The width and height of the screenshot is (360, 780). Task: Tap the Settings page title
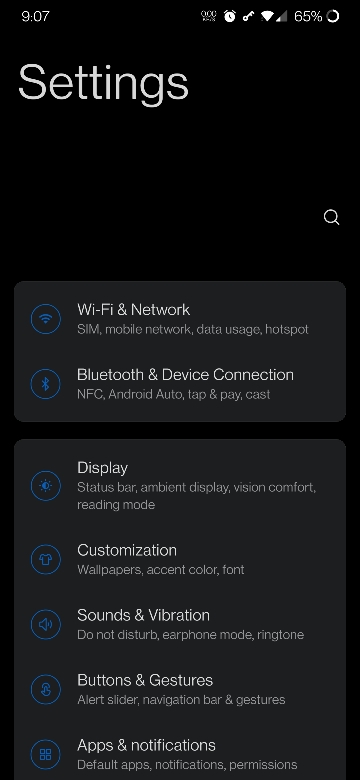[x=103, y=84]
